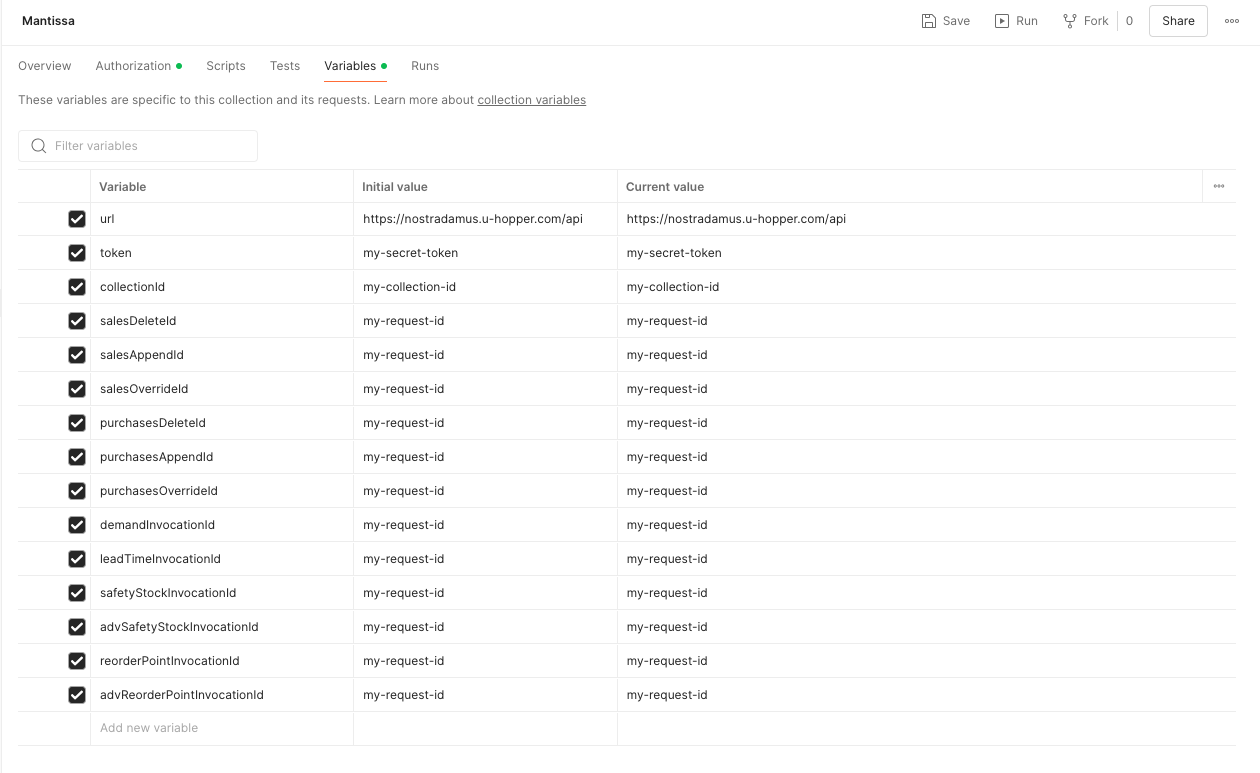
Task: Open the Authorization tab
Action: [x=134, y=66]
